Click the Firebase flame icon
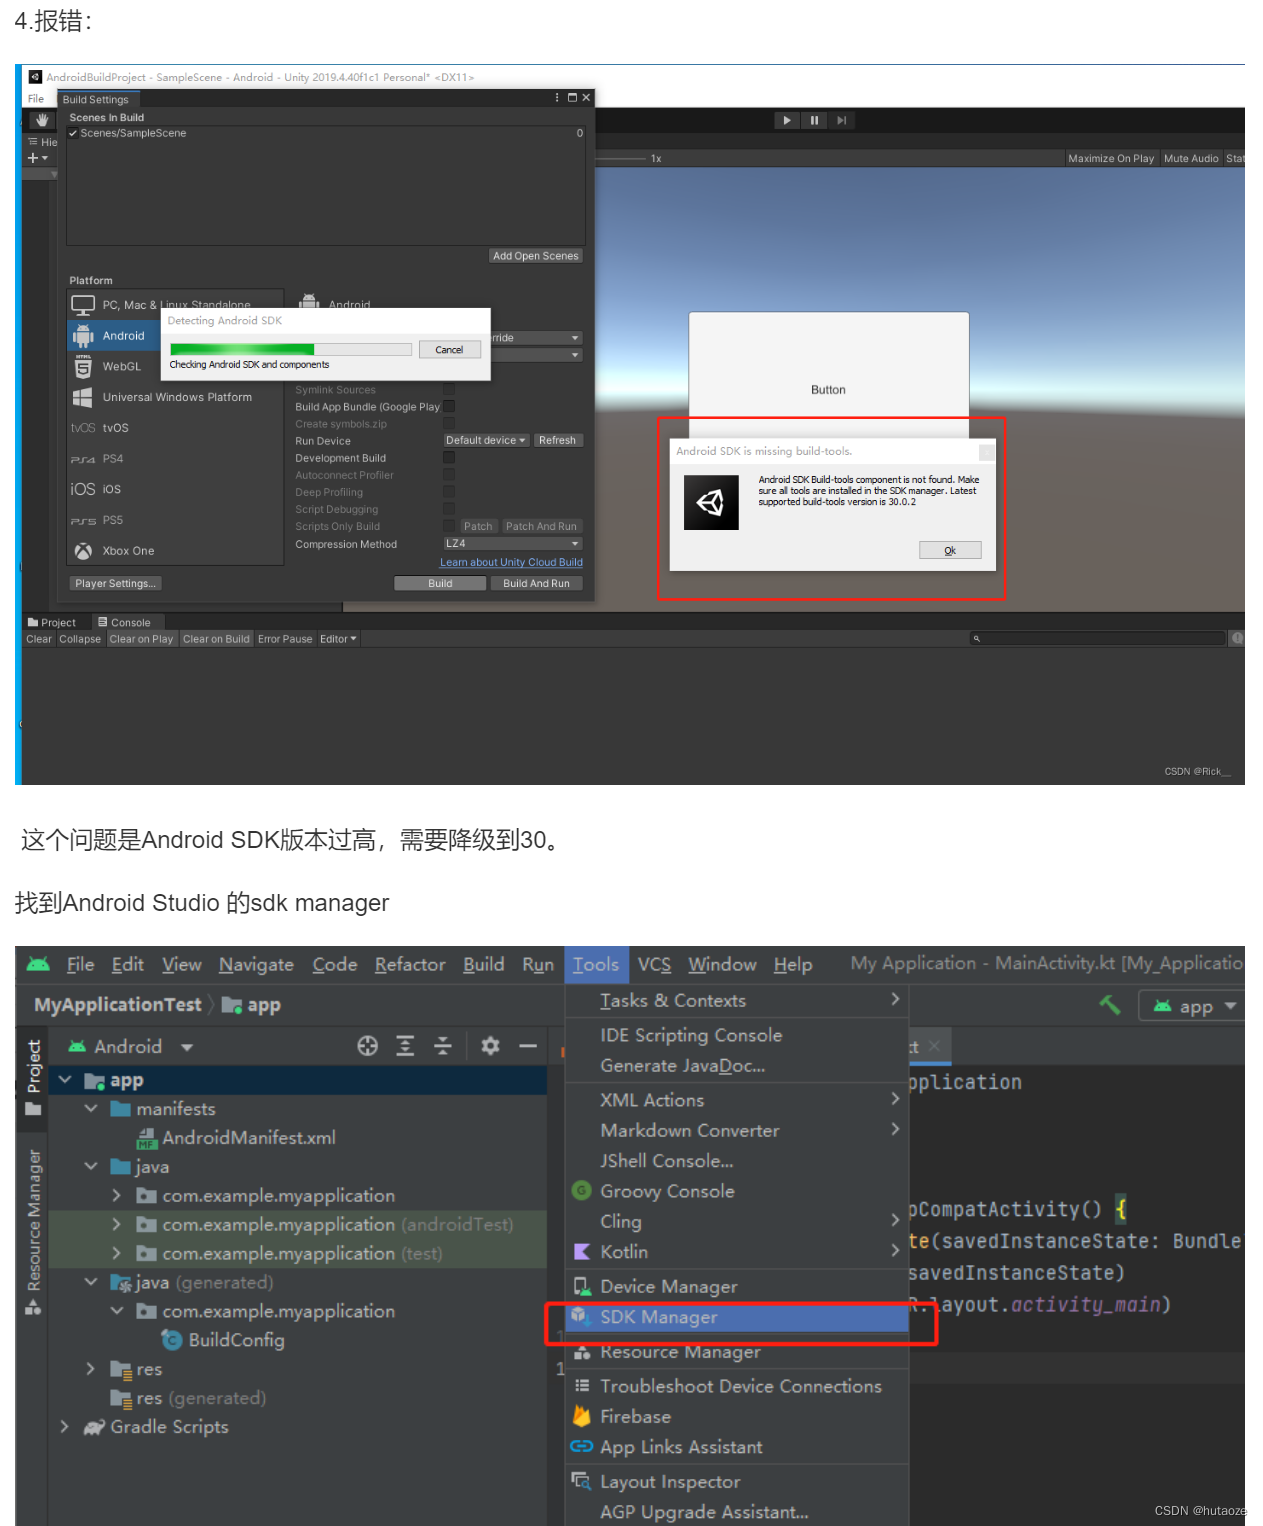 (581, 1416)
